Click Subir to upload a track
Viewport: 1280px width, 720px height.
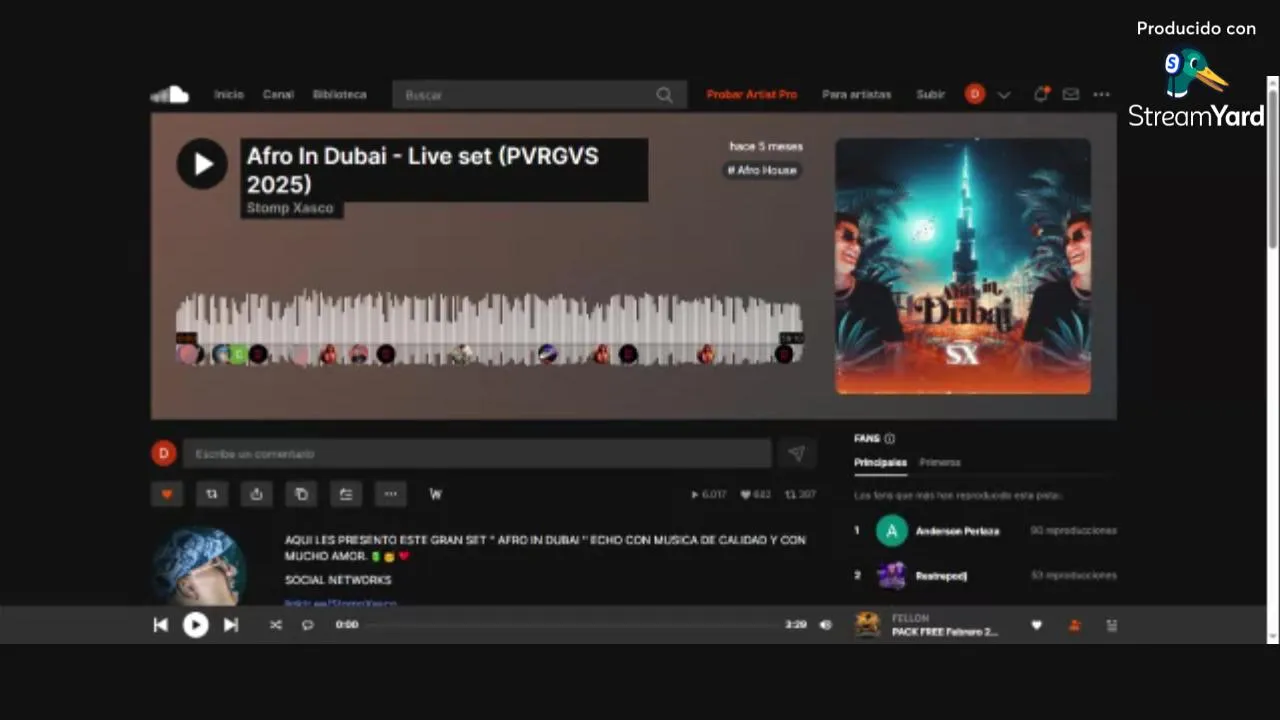coord(931,95)
